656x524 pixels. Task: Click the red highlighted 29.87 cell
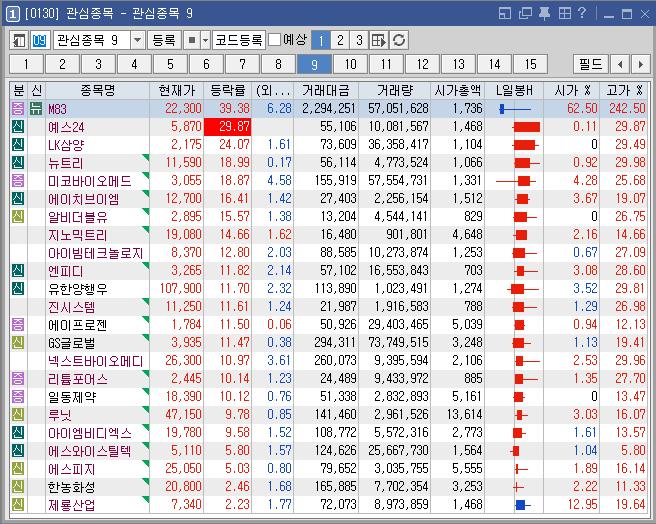pyautogui.click(x=228, y=127)
